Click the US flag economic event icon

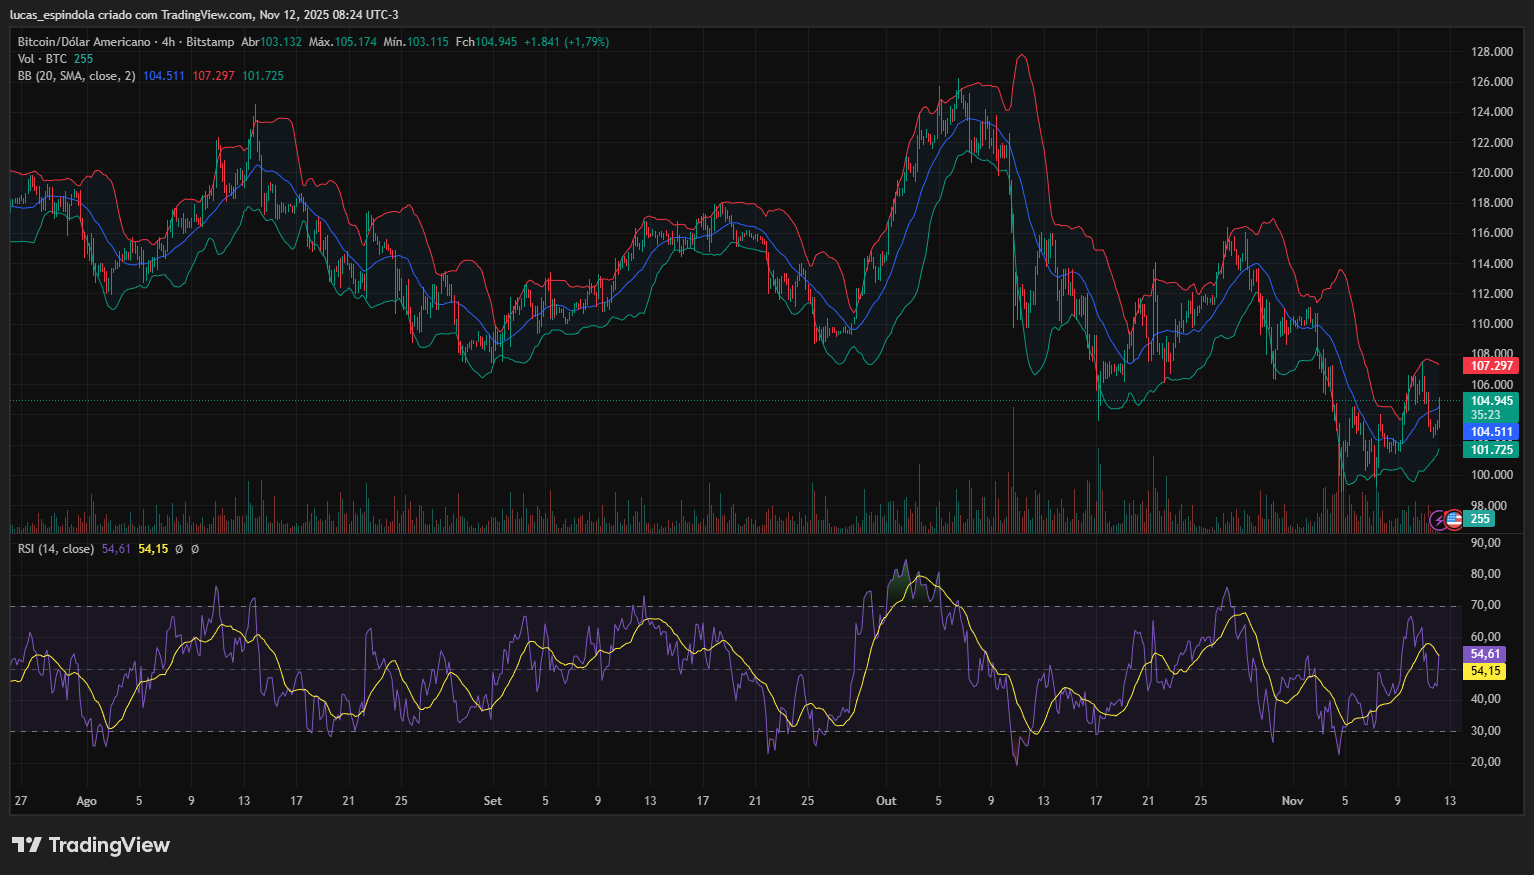[x=1454, y=519]
